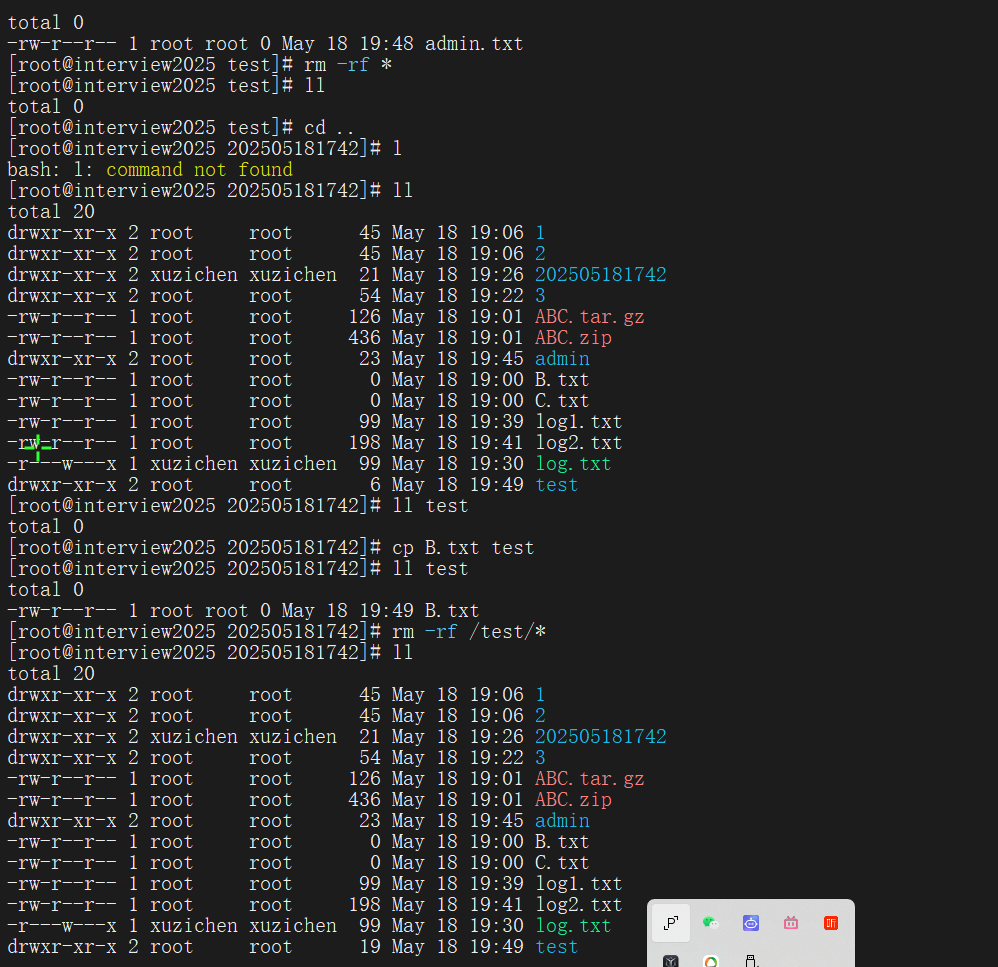This screenshot has width=998, height=967.
Task: Click directory 202505181742 in the second listing
Action: pyautogui.click(x=600, y=737)
